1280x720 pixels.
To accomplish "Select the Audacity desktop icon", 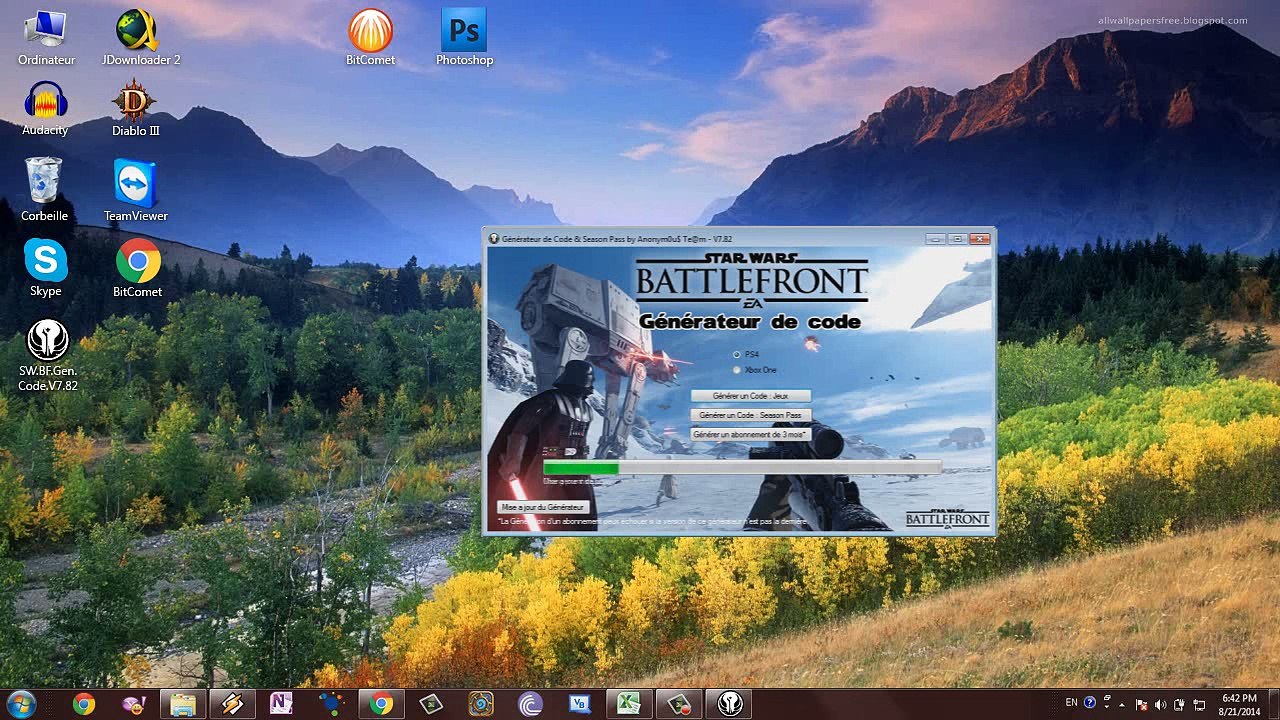I will [x=45, y=110].
